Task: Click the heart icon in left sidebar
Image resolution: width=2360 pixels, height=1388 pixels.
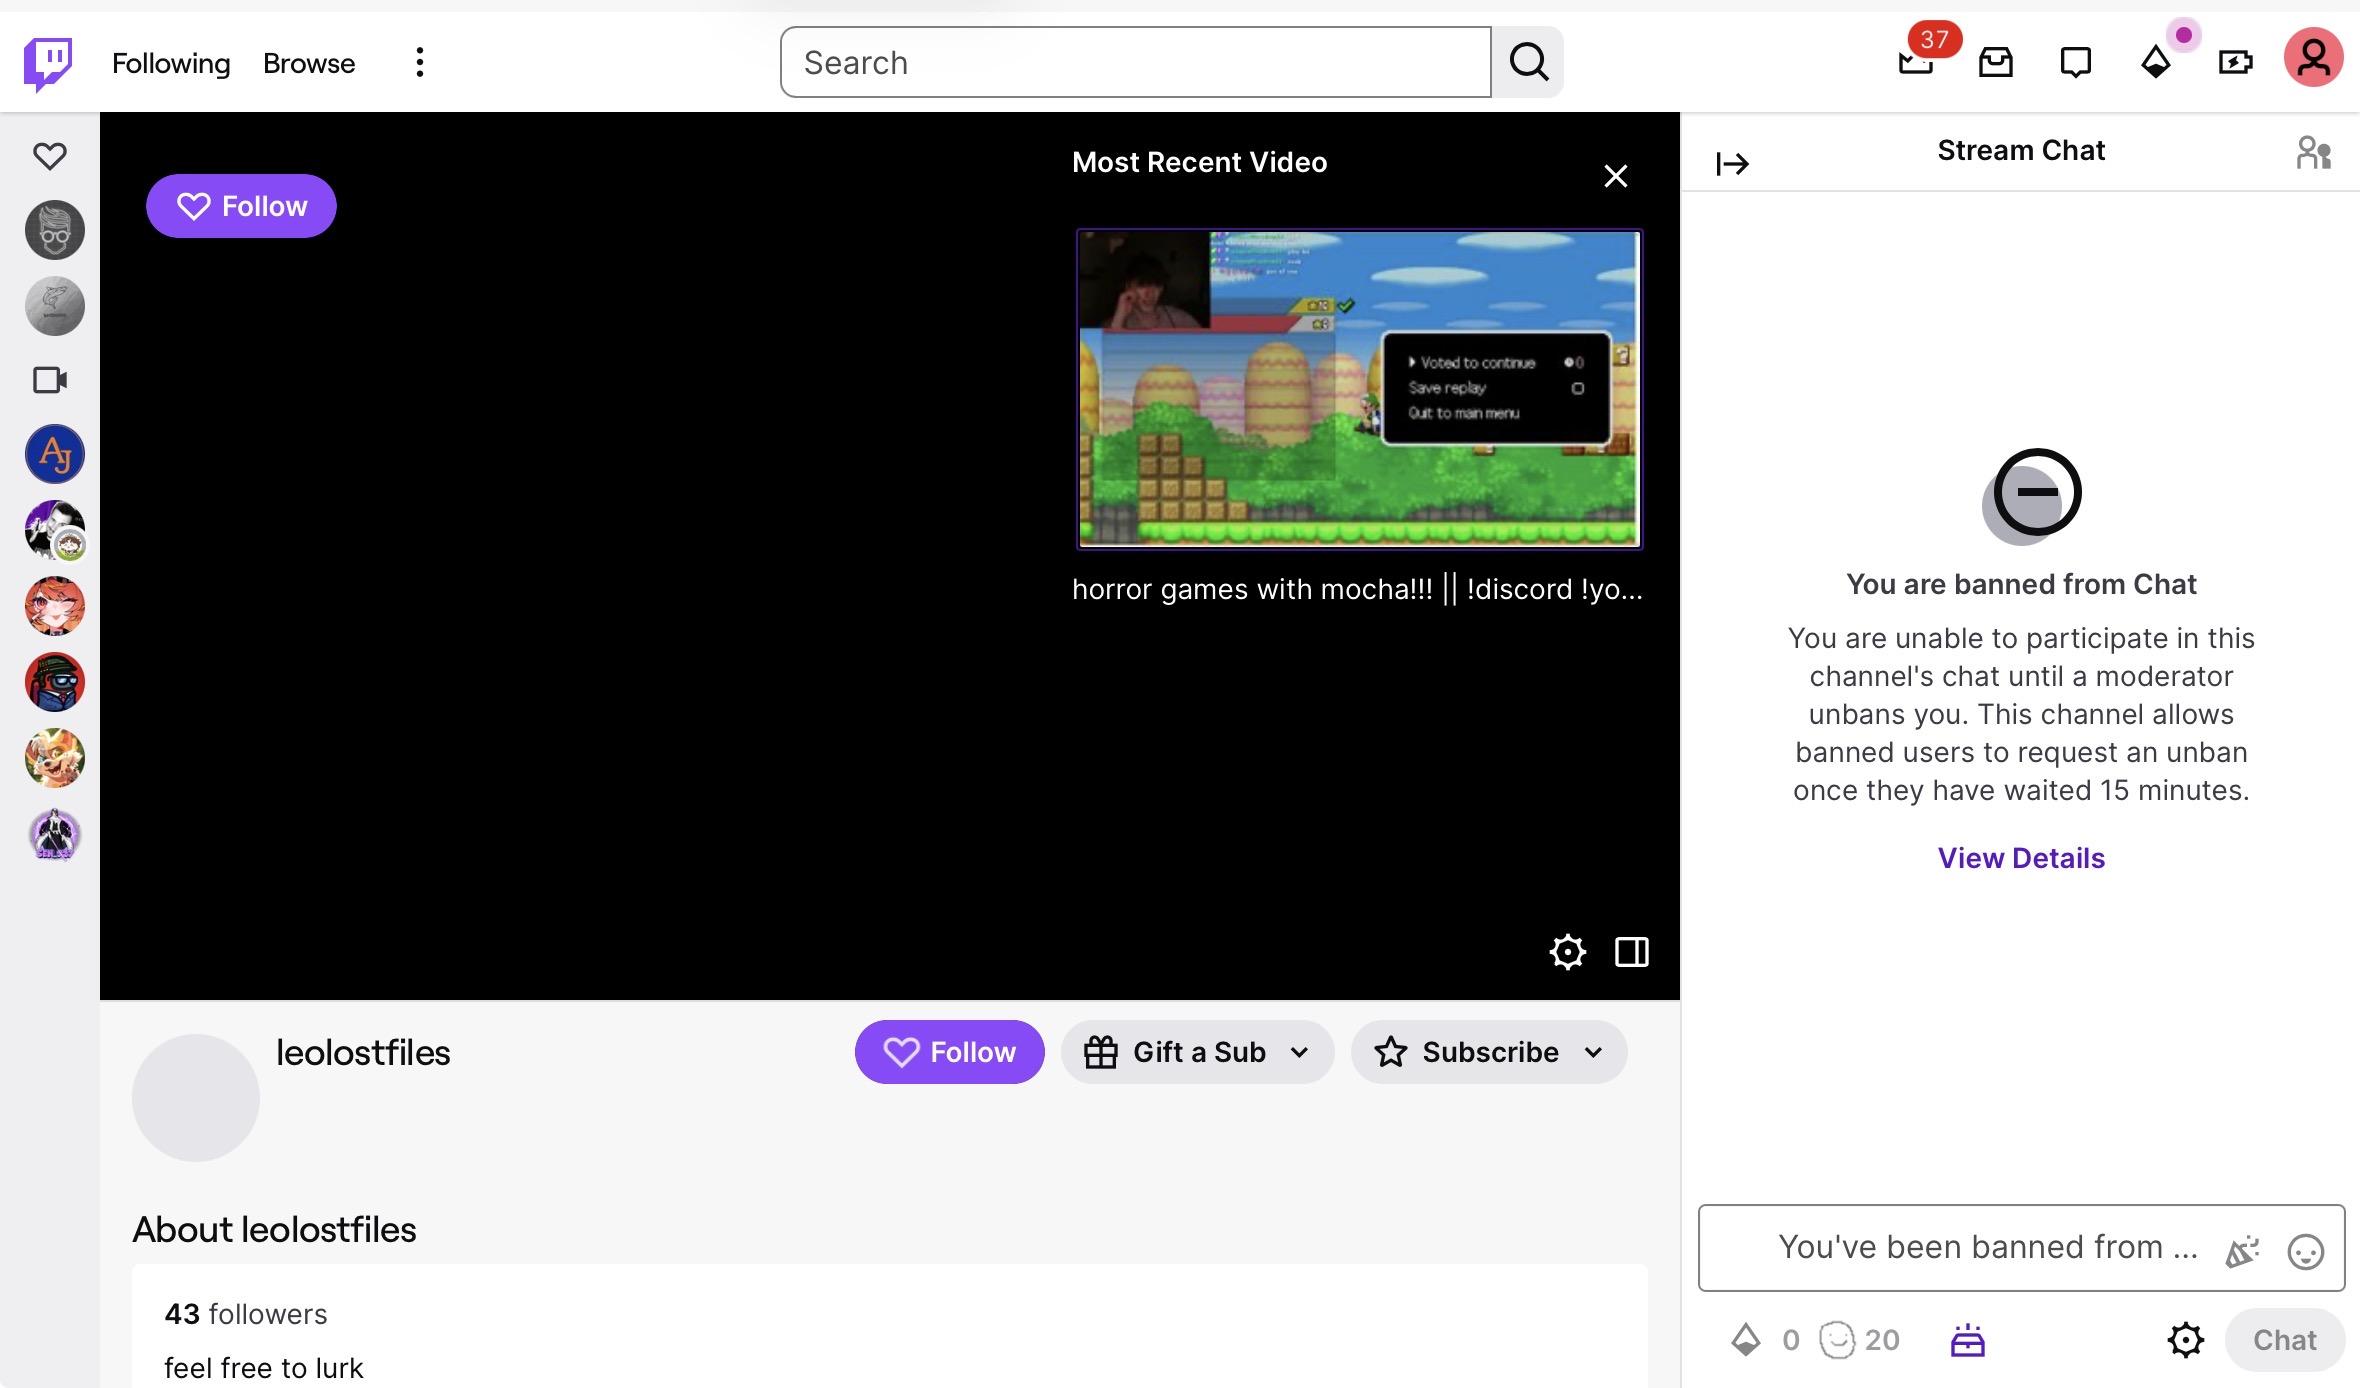Action: [x=50, y=156]
